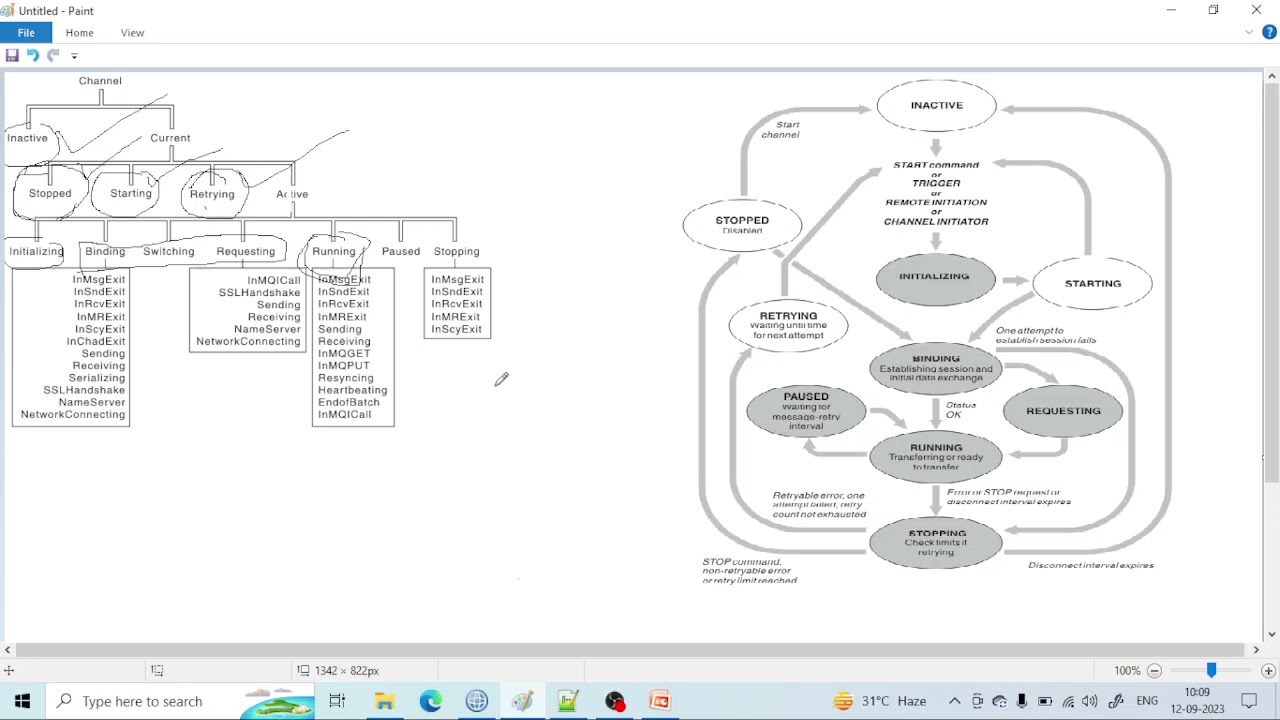Undo the last drawing action

coord(33,56)
